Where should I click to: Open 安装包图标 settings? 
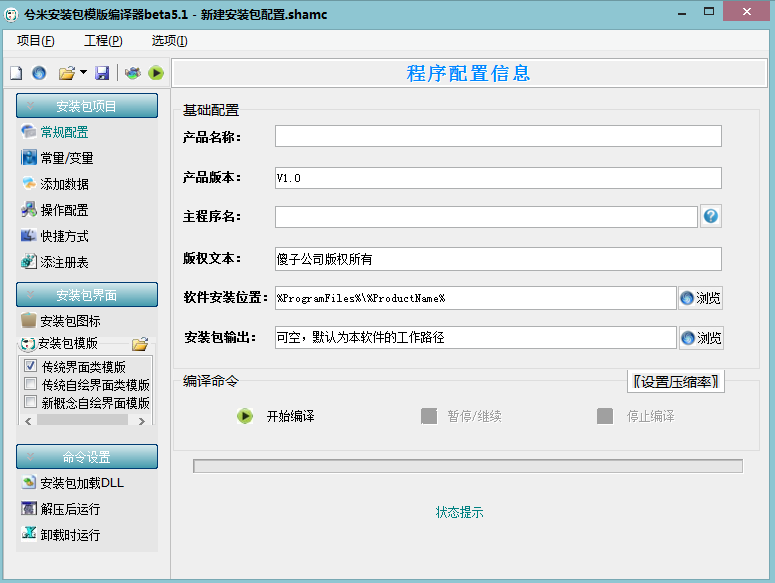[70, 321]
